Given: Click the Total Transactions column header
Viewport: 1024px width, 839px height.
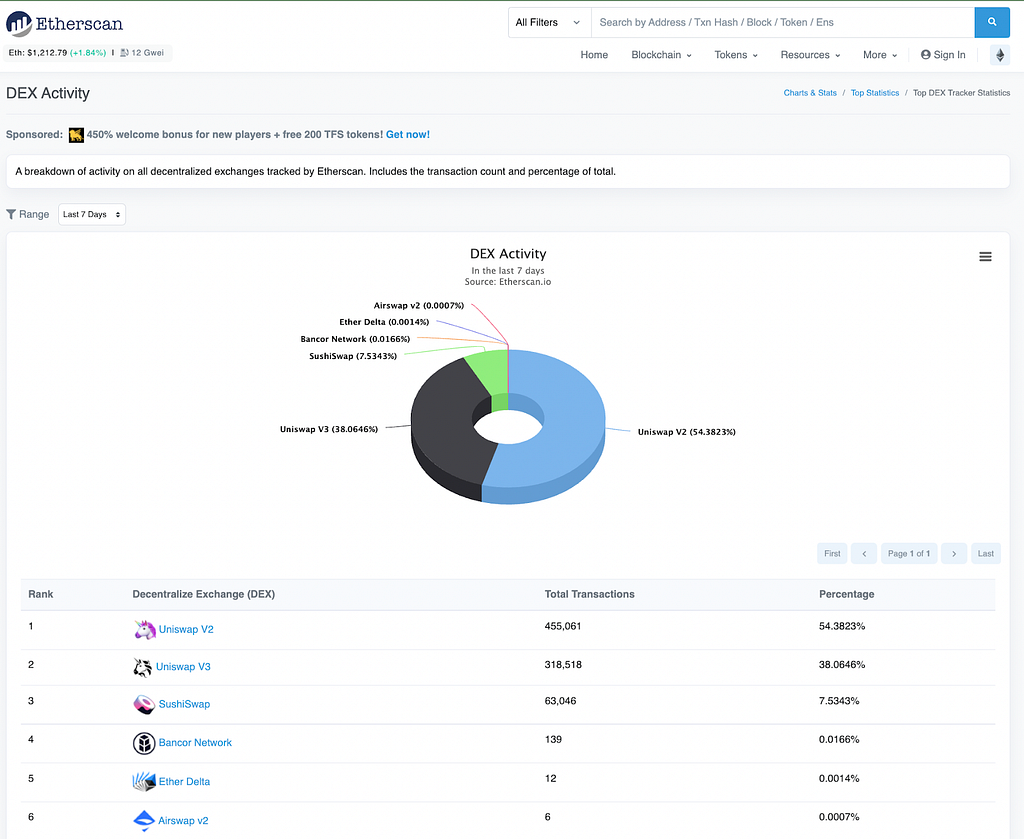Looking at the screenshot, I should [590, 594].
